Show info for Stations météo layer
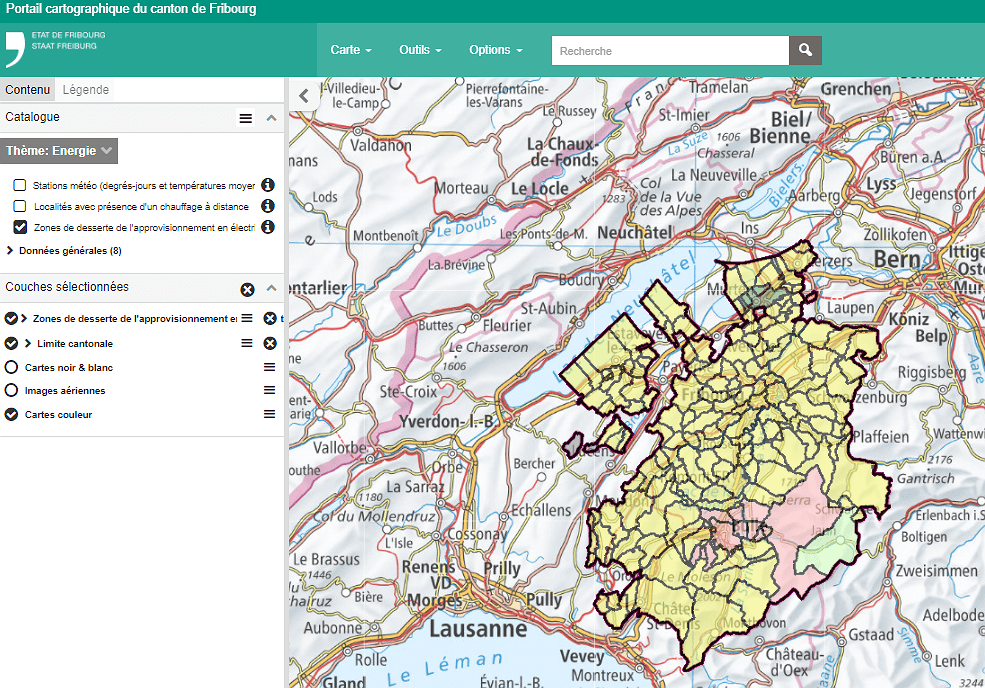This screenshot has height=688, width=985. [x=268, y=185]
